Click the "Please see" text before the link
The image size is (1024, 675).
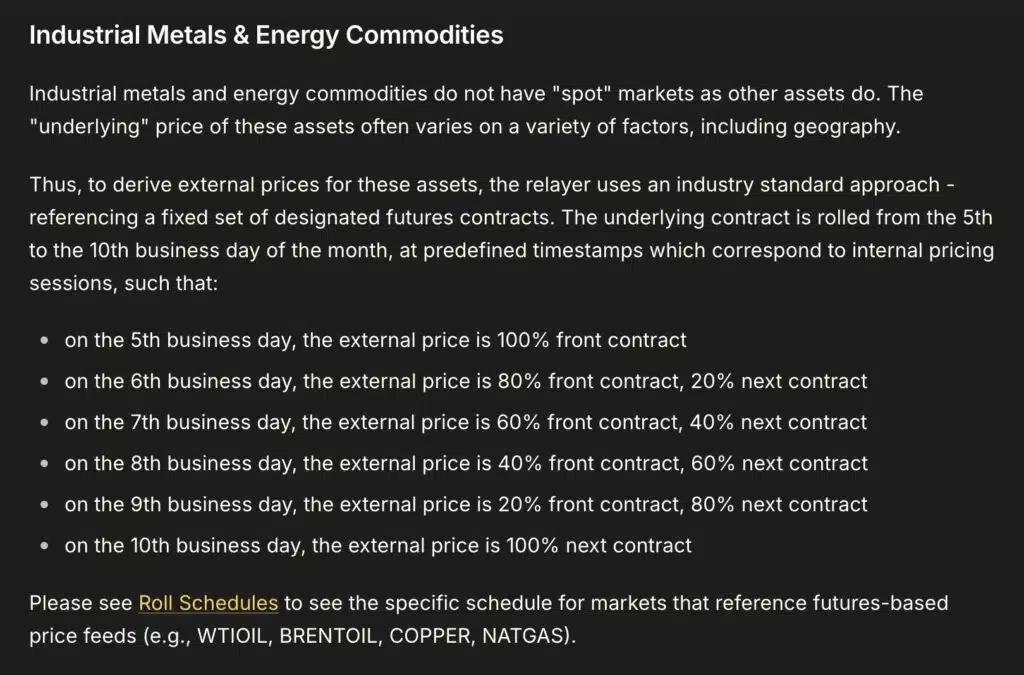tap(80, 603)
